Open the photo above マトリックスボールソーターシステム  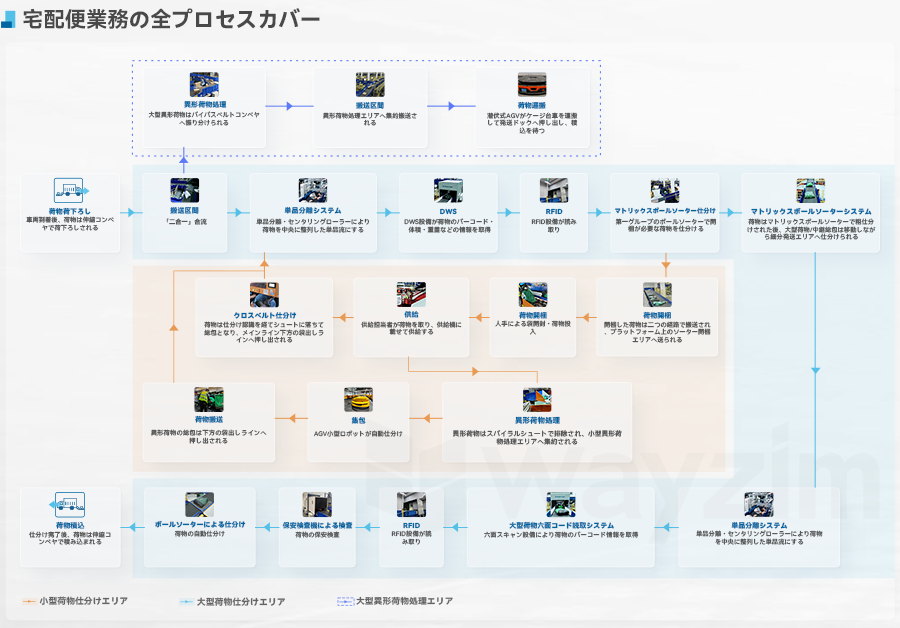(x=810, y=190)
